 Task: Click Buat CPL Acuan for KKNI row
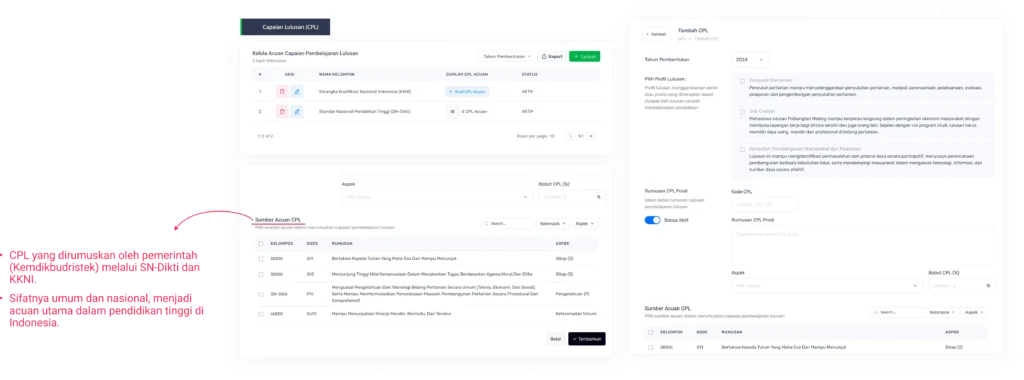[x=468, y=92]
